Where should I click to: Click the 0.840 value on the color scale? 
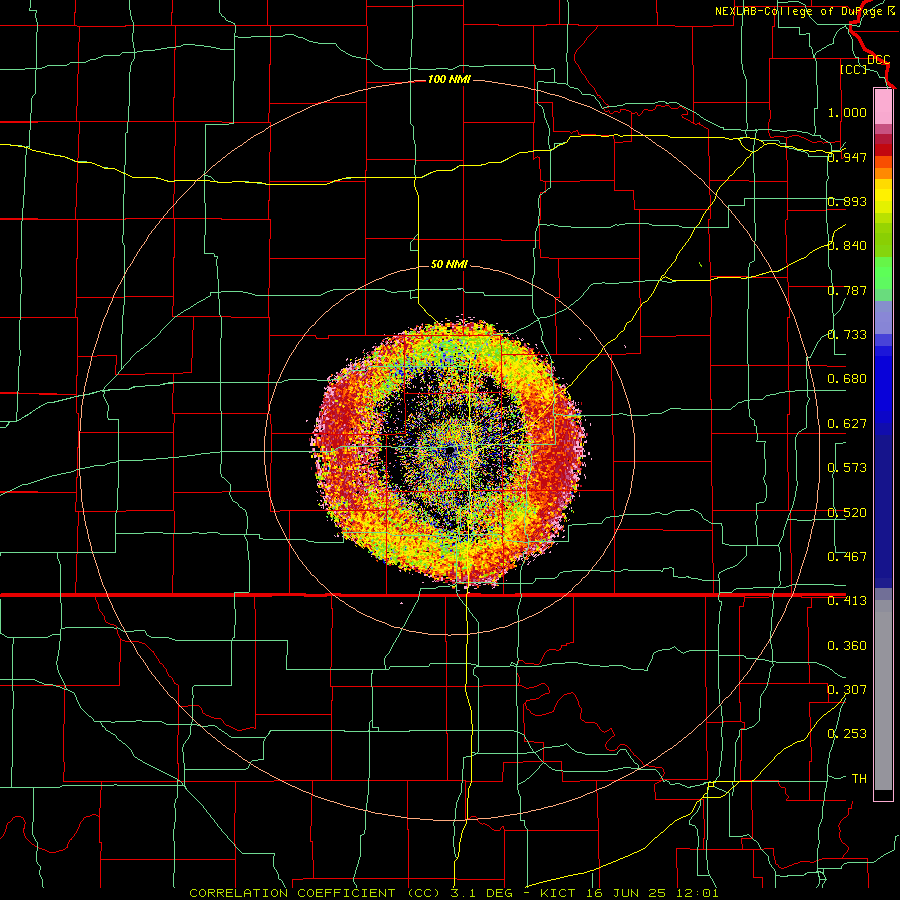click(x=847, y=246)
